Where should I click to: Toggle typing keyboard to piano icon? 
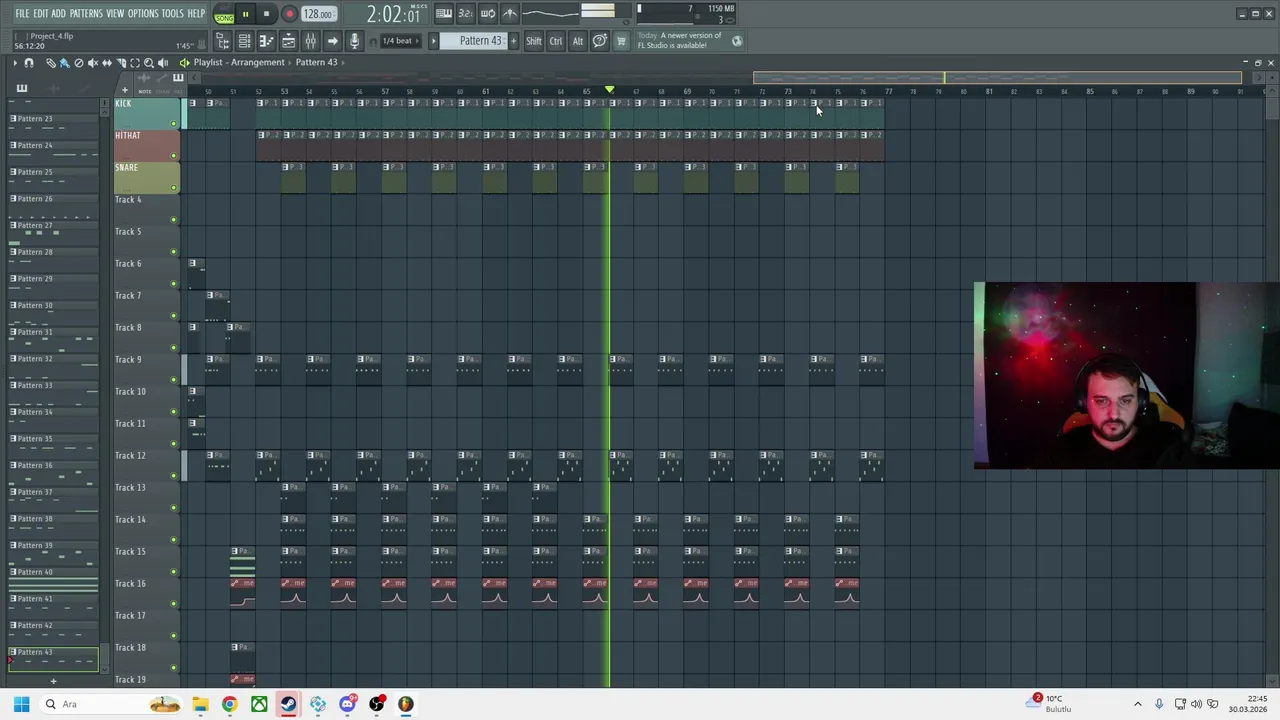point(444,14)
